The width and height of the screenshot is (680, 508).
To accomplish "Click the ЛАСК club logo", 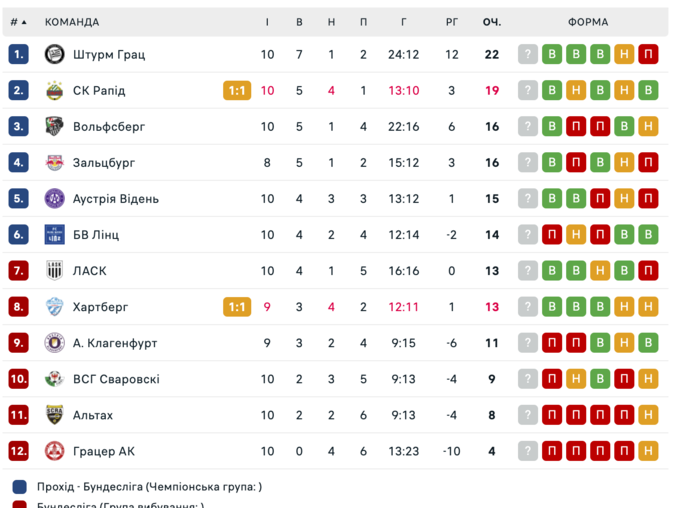I will point(55,271).
